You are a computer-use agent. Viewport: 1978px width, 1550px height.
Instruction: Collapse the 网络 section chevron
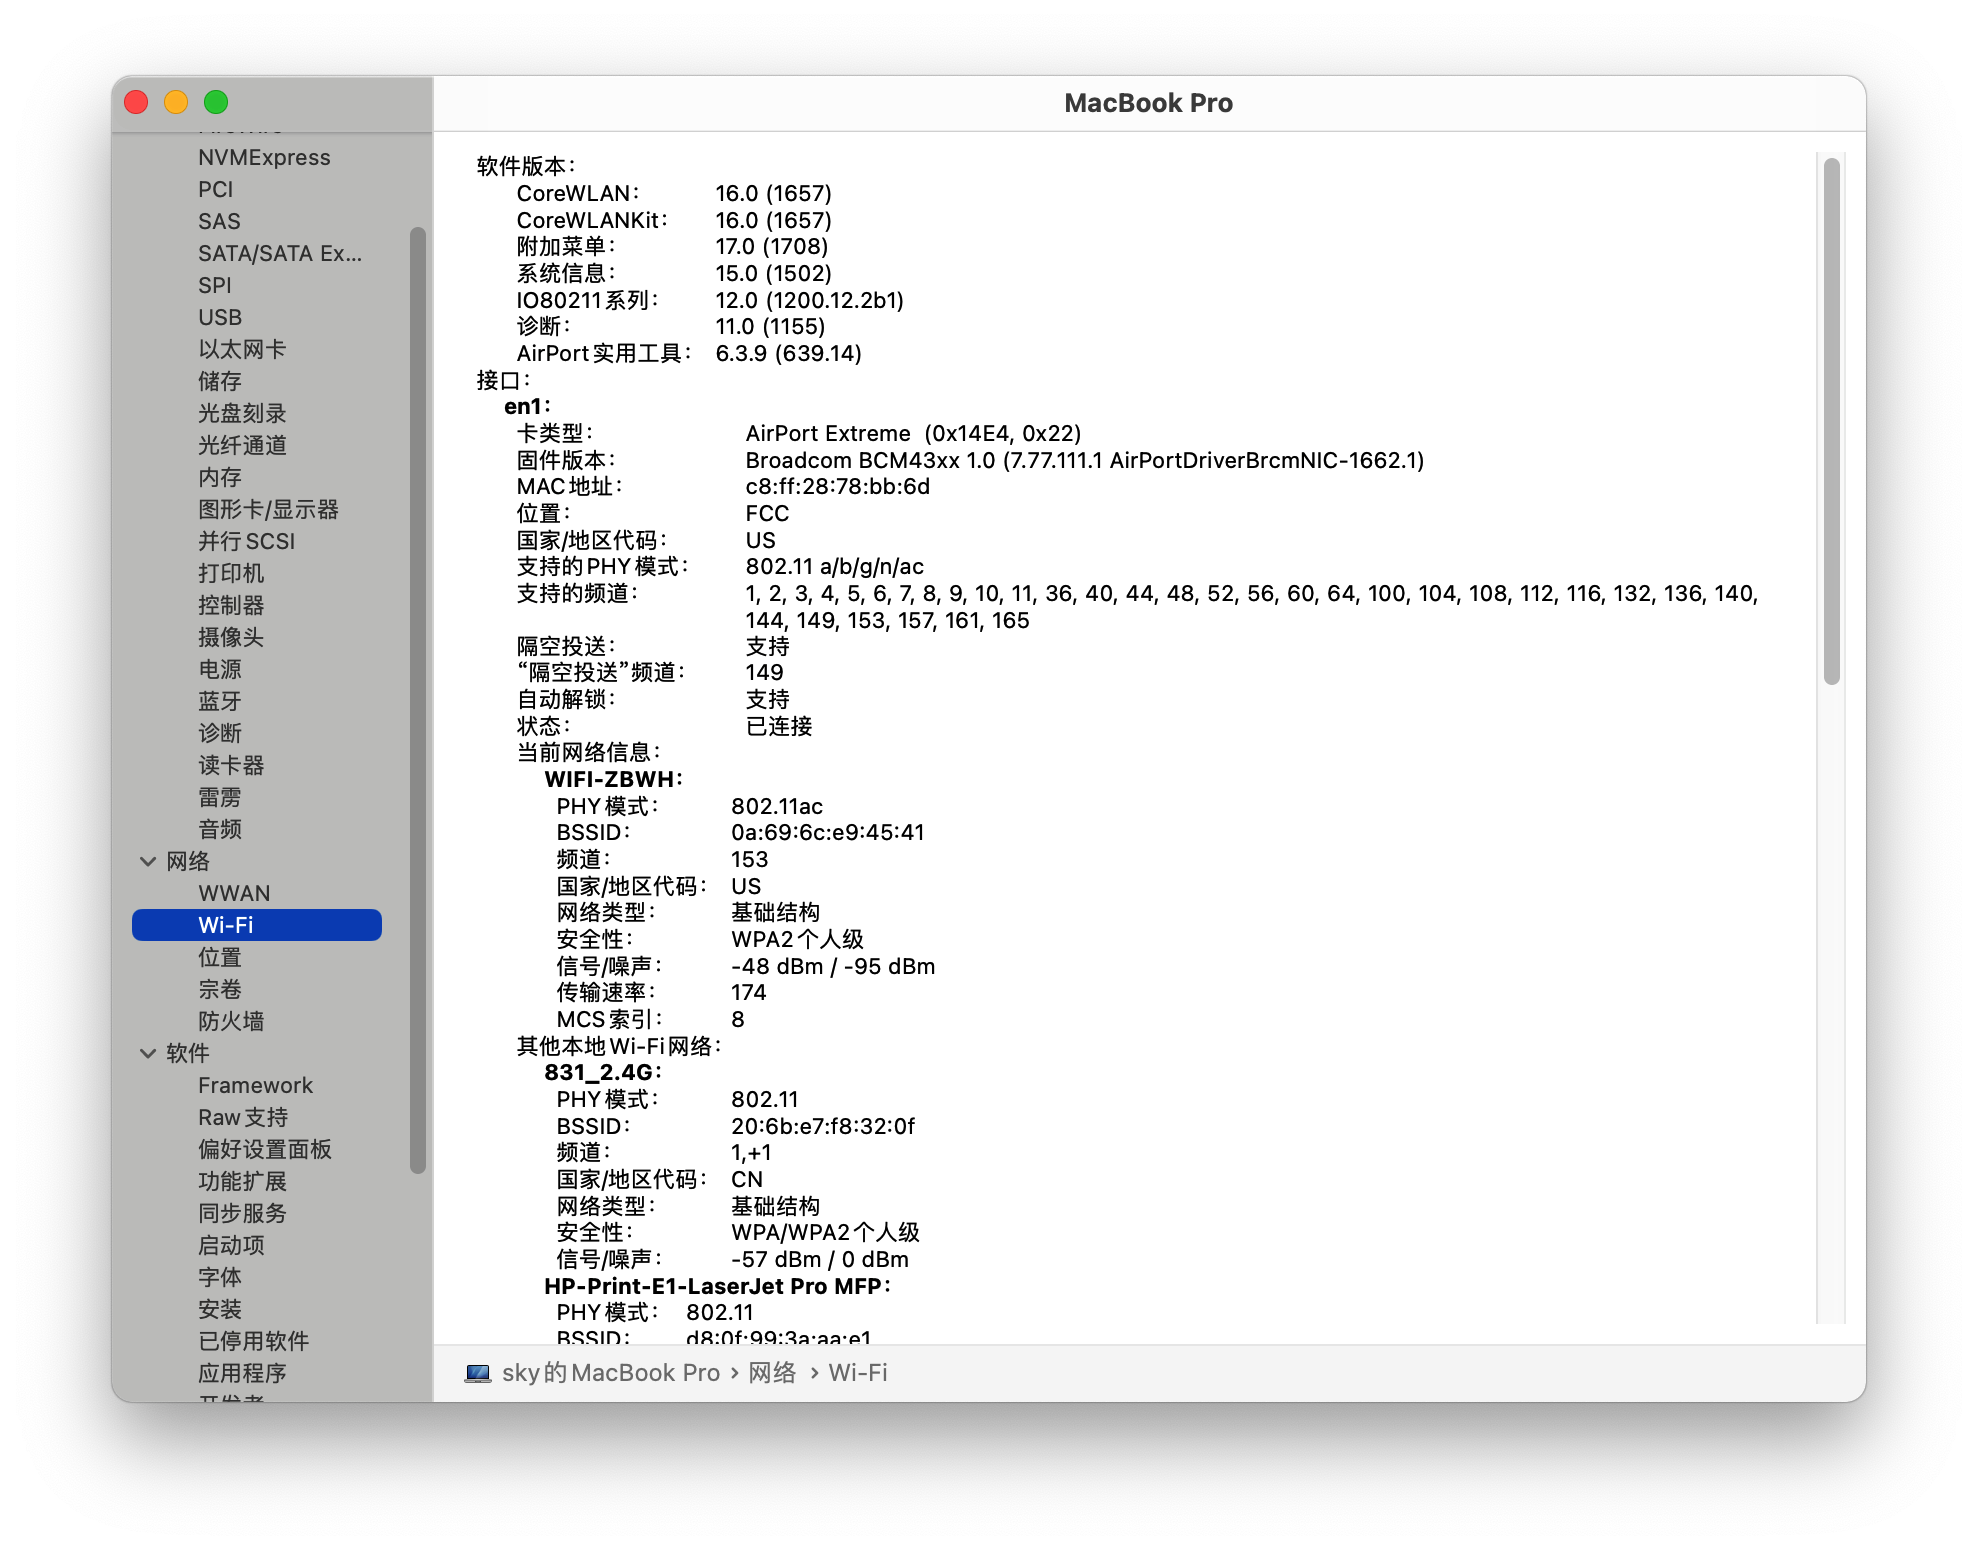[148, 861]
